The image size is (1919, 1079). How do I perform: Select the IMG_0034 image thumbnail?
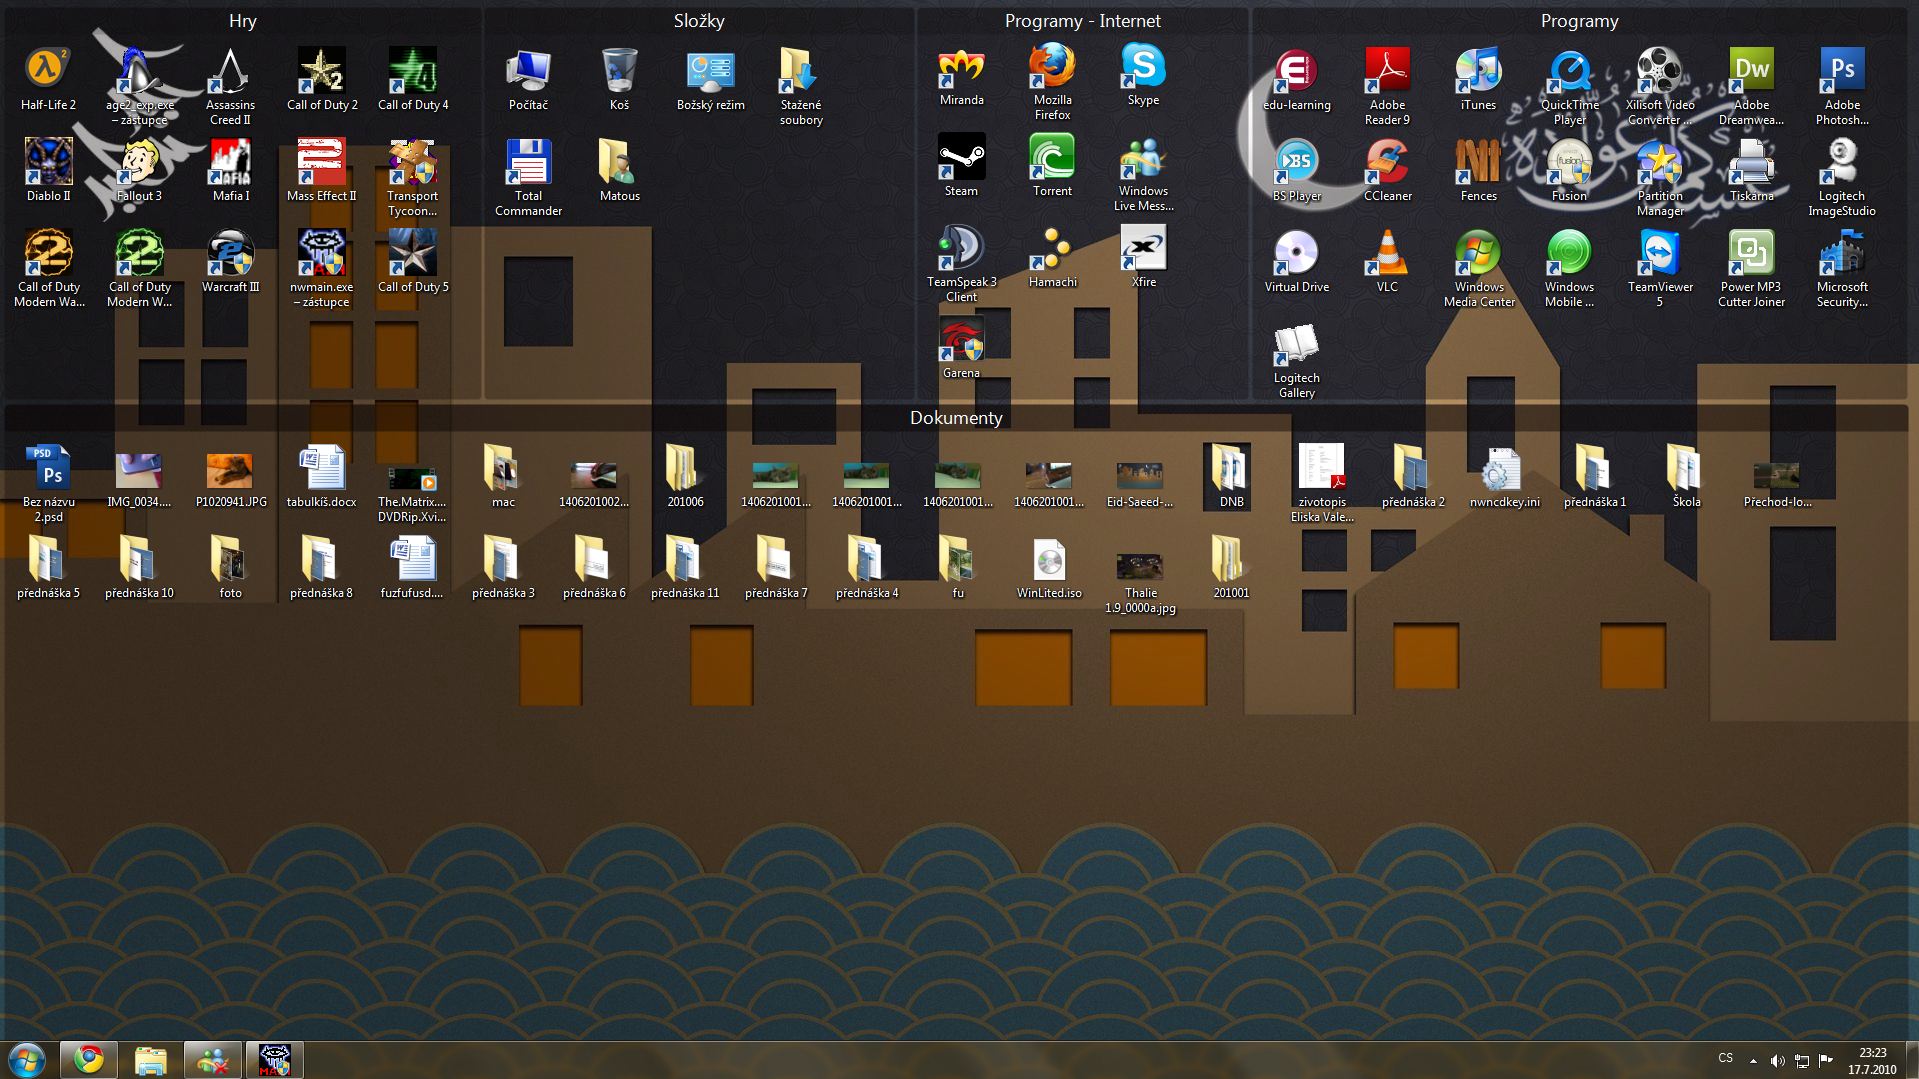139,470
